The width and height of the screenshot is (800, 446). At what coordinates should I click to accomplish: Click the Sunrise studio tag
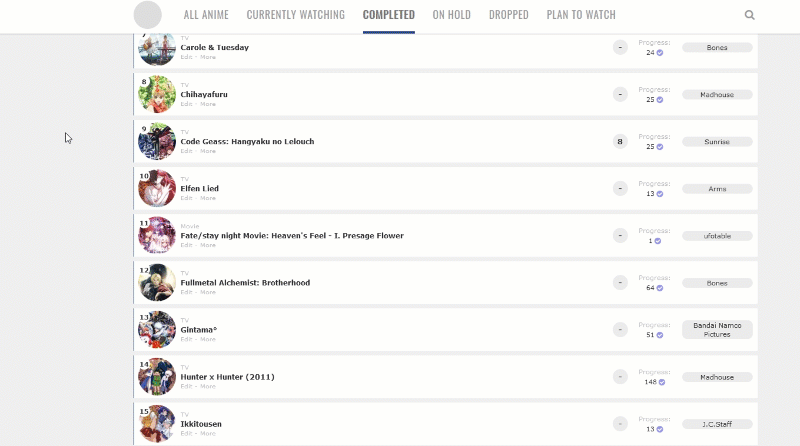click(x=717, y=142)
